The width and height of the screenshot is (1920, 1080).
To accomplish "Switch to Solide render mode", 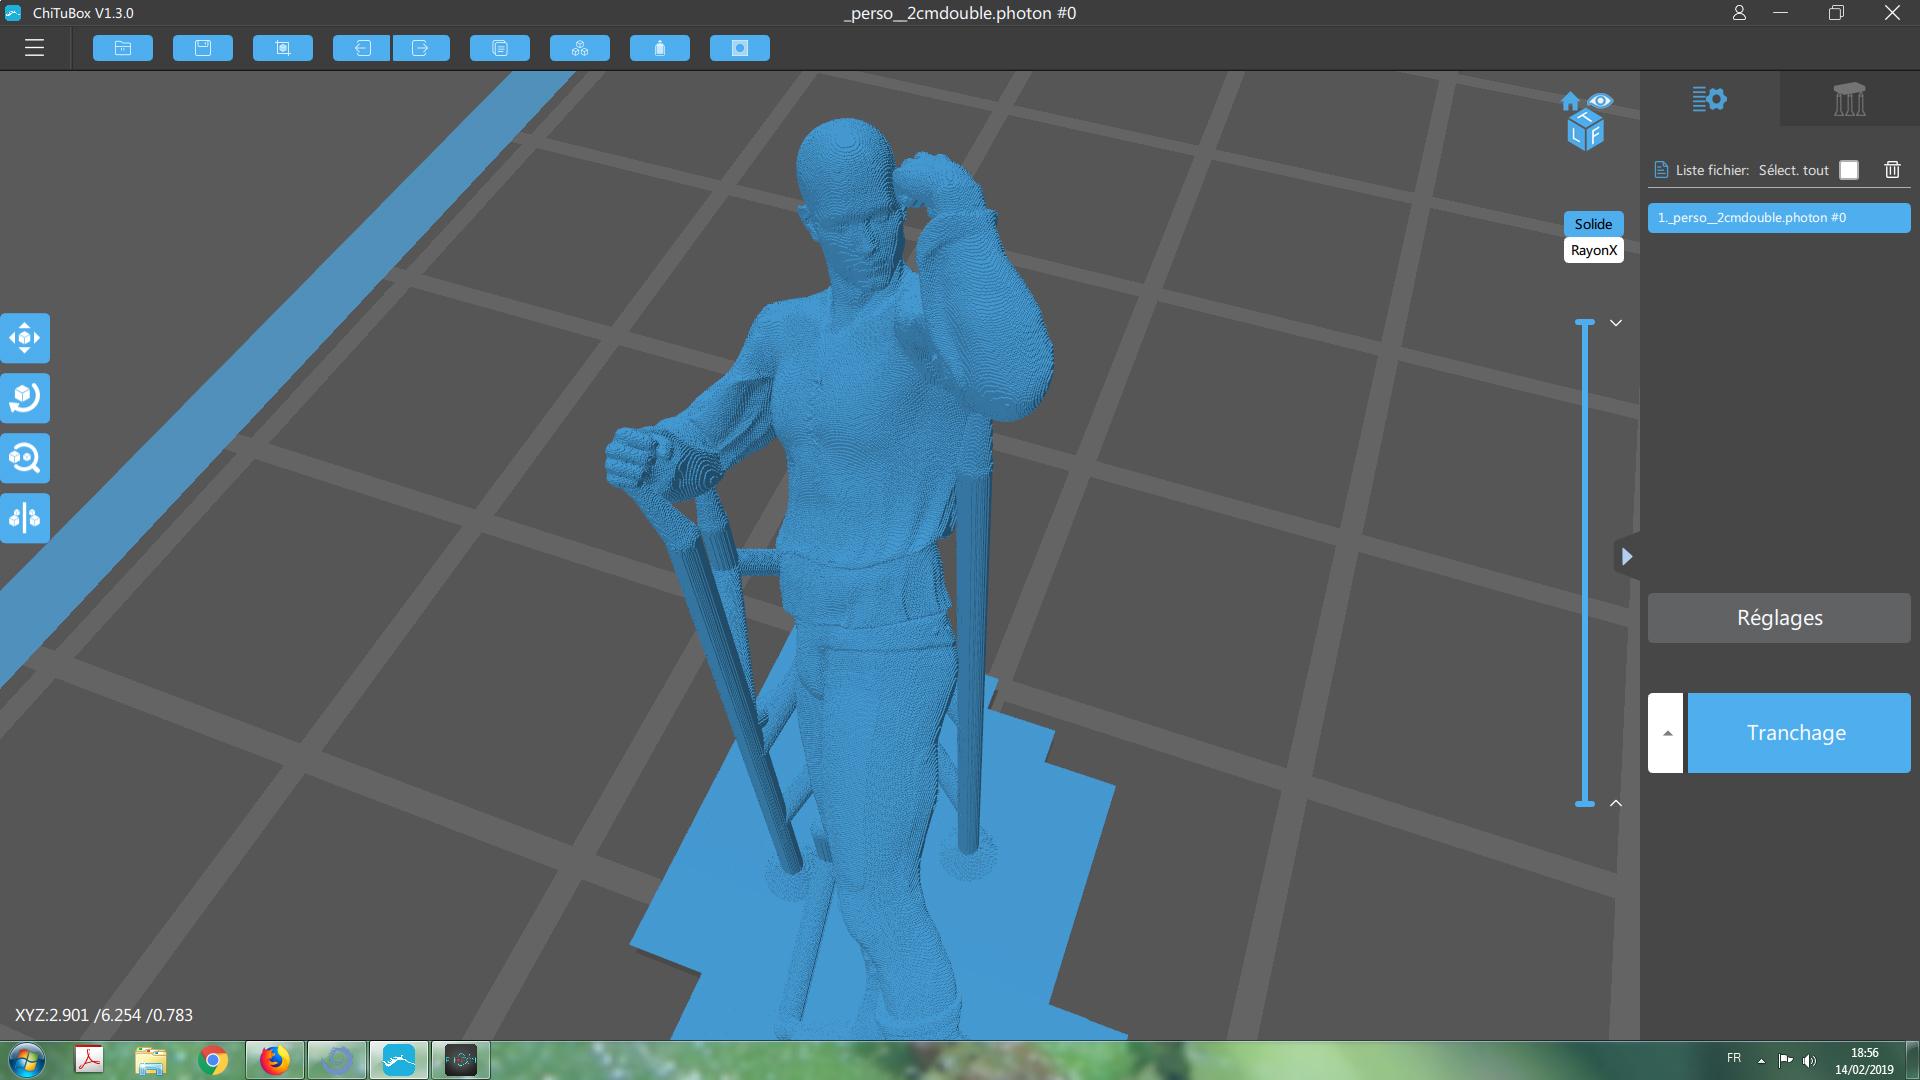I will [1593, 224].
